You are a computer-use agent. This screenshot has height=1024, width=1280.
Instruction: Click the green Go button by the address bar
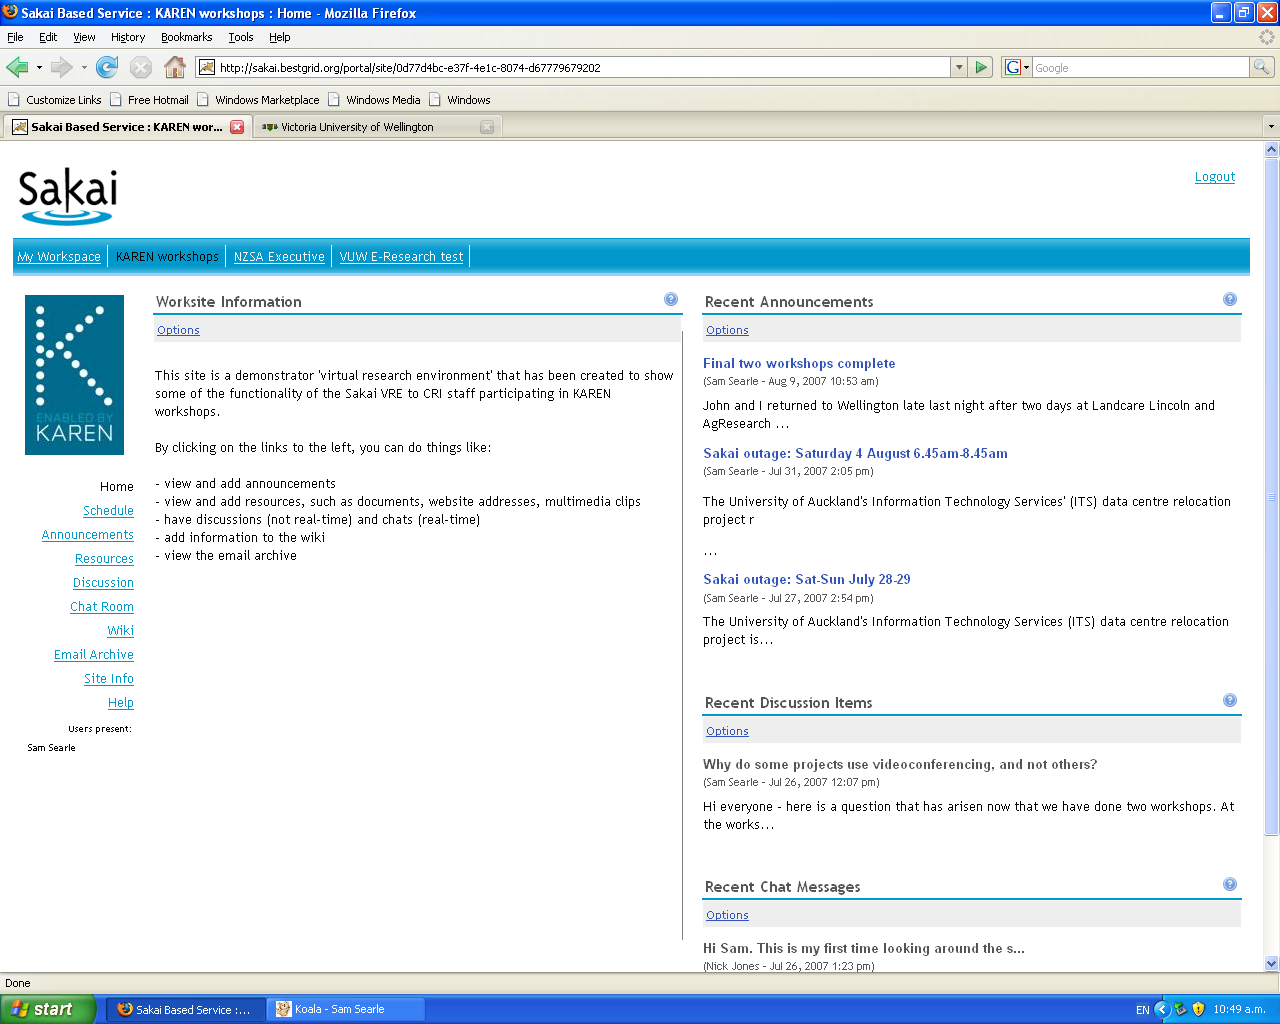[981, 67]
